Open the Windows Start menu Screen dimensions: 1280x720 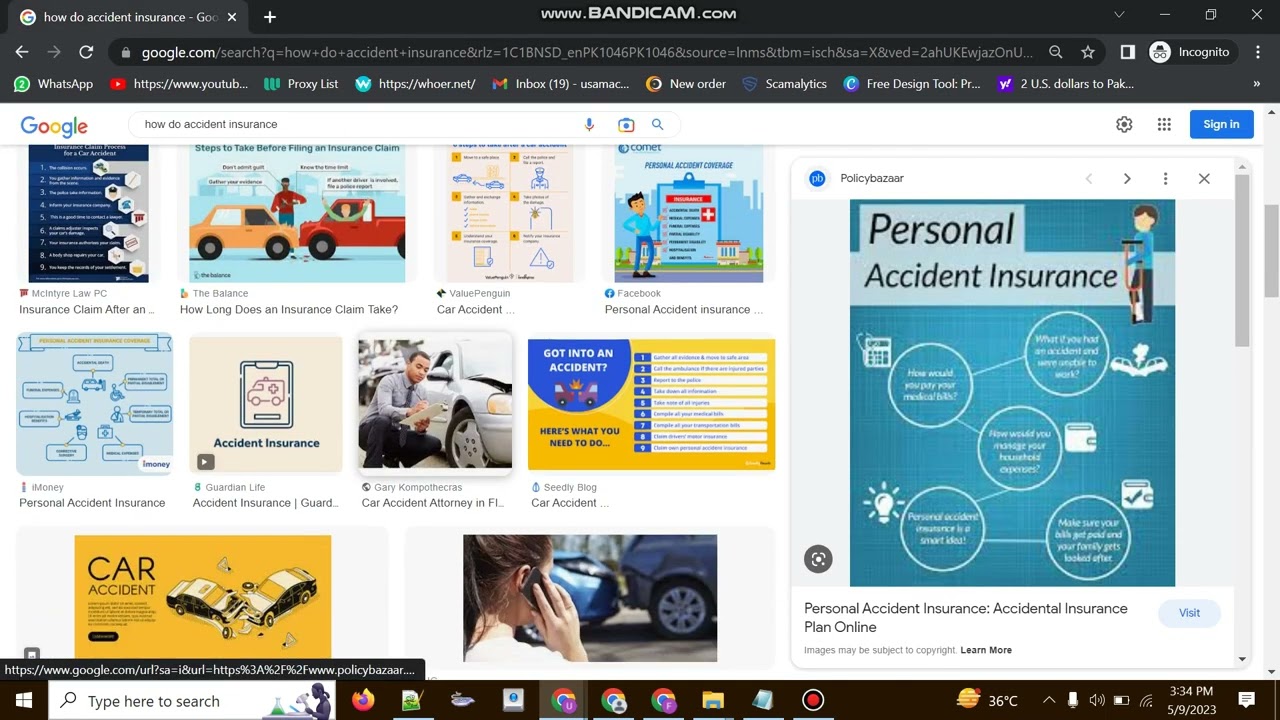[24, 700]
